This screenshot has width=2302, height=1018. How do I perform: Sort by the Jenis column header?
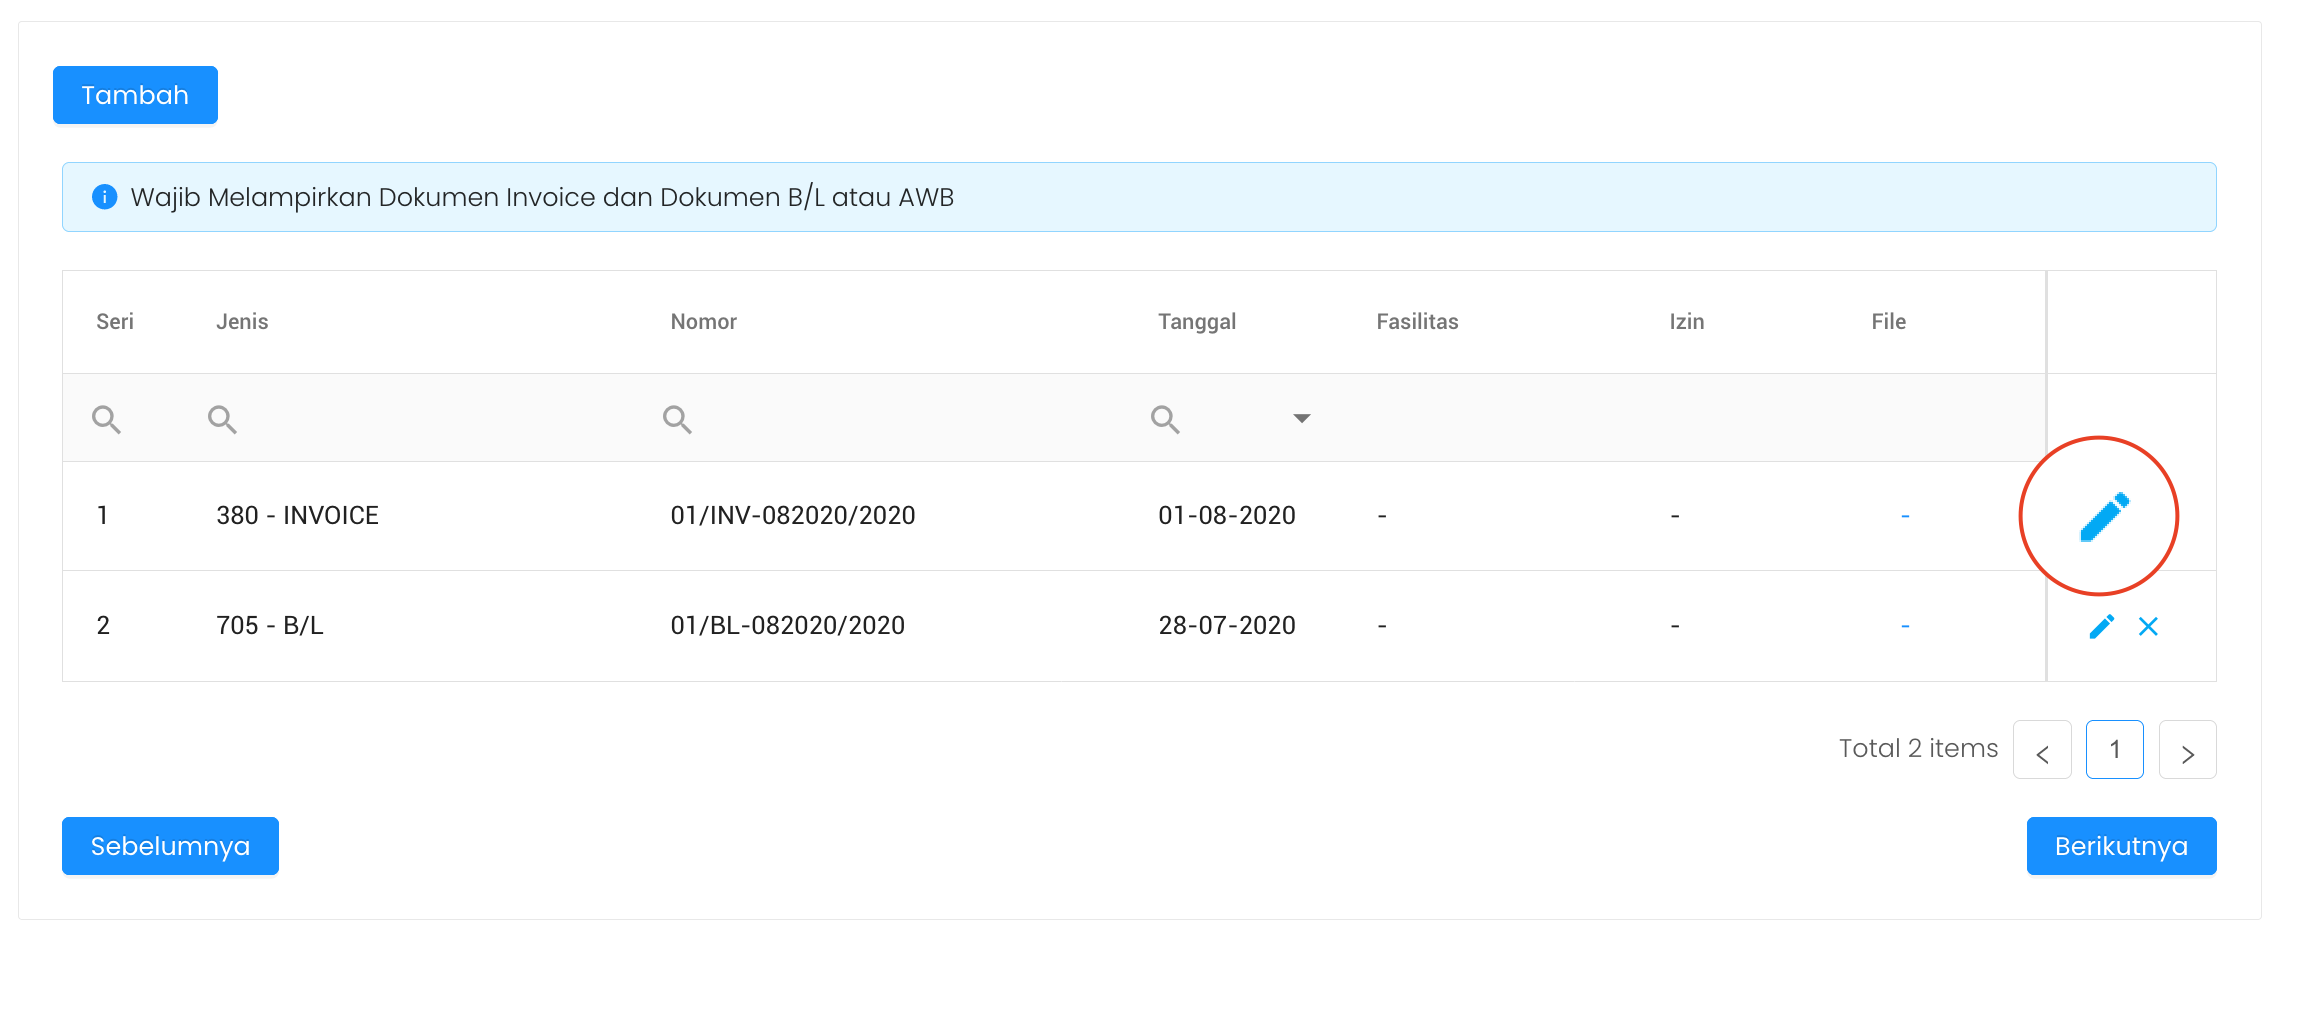pos(242,322)
